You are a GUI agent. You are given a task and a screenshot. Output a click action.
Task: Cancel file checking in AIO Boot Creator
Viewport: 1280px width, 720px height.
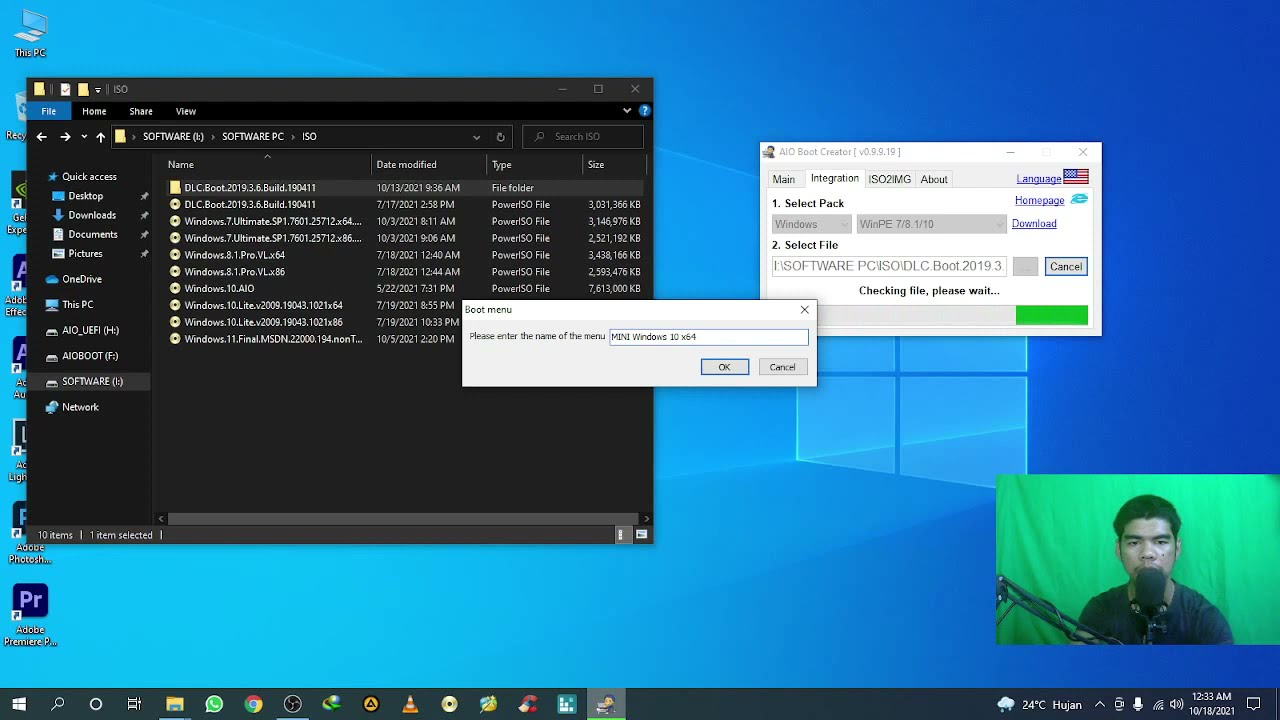(1065, 266)
